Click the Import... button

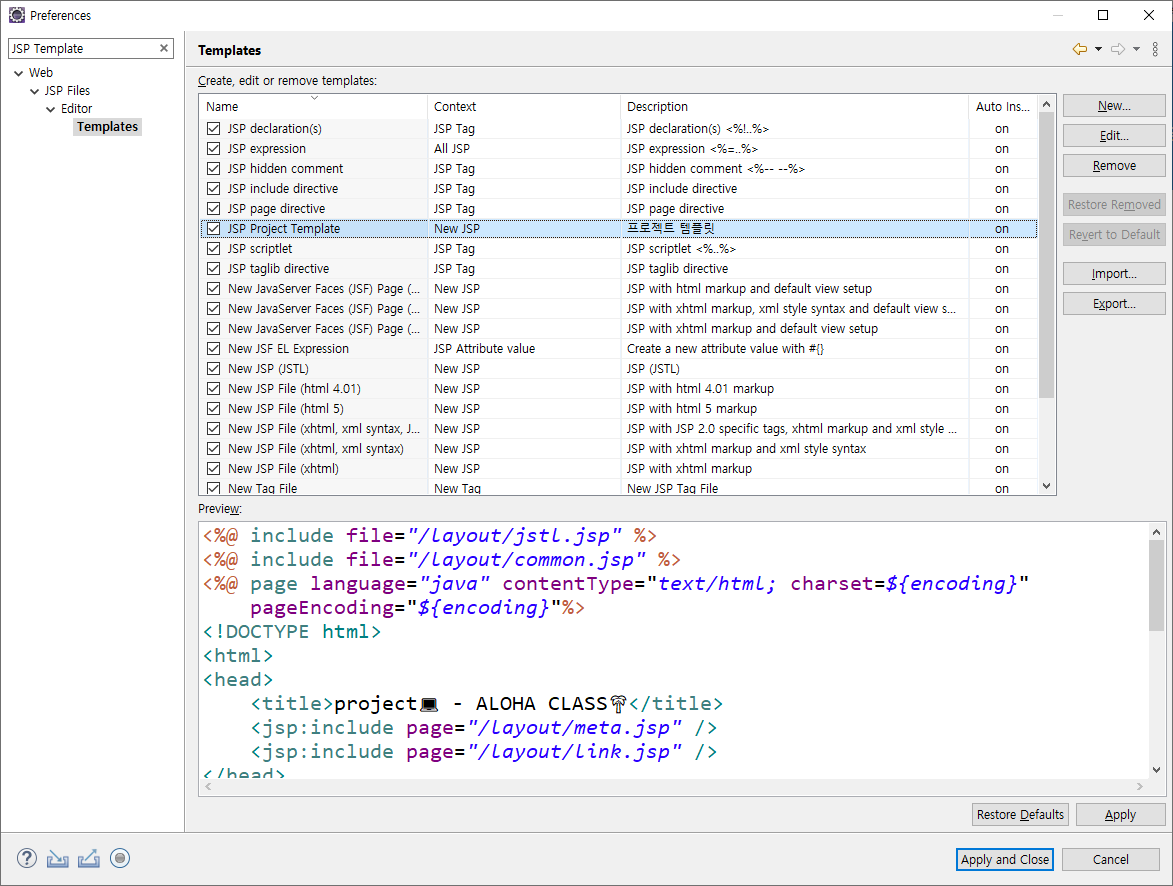coord(1114,273)
